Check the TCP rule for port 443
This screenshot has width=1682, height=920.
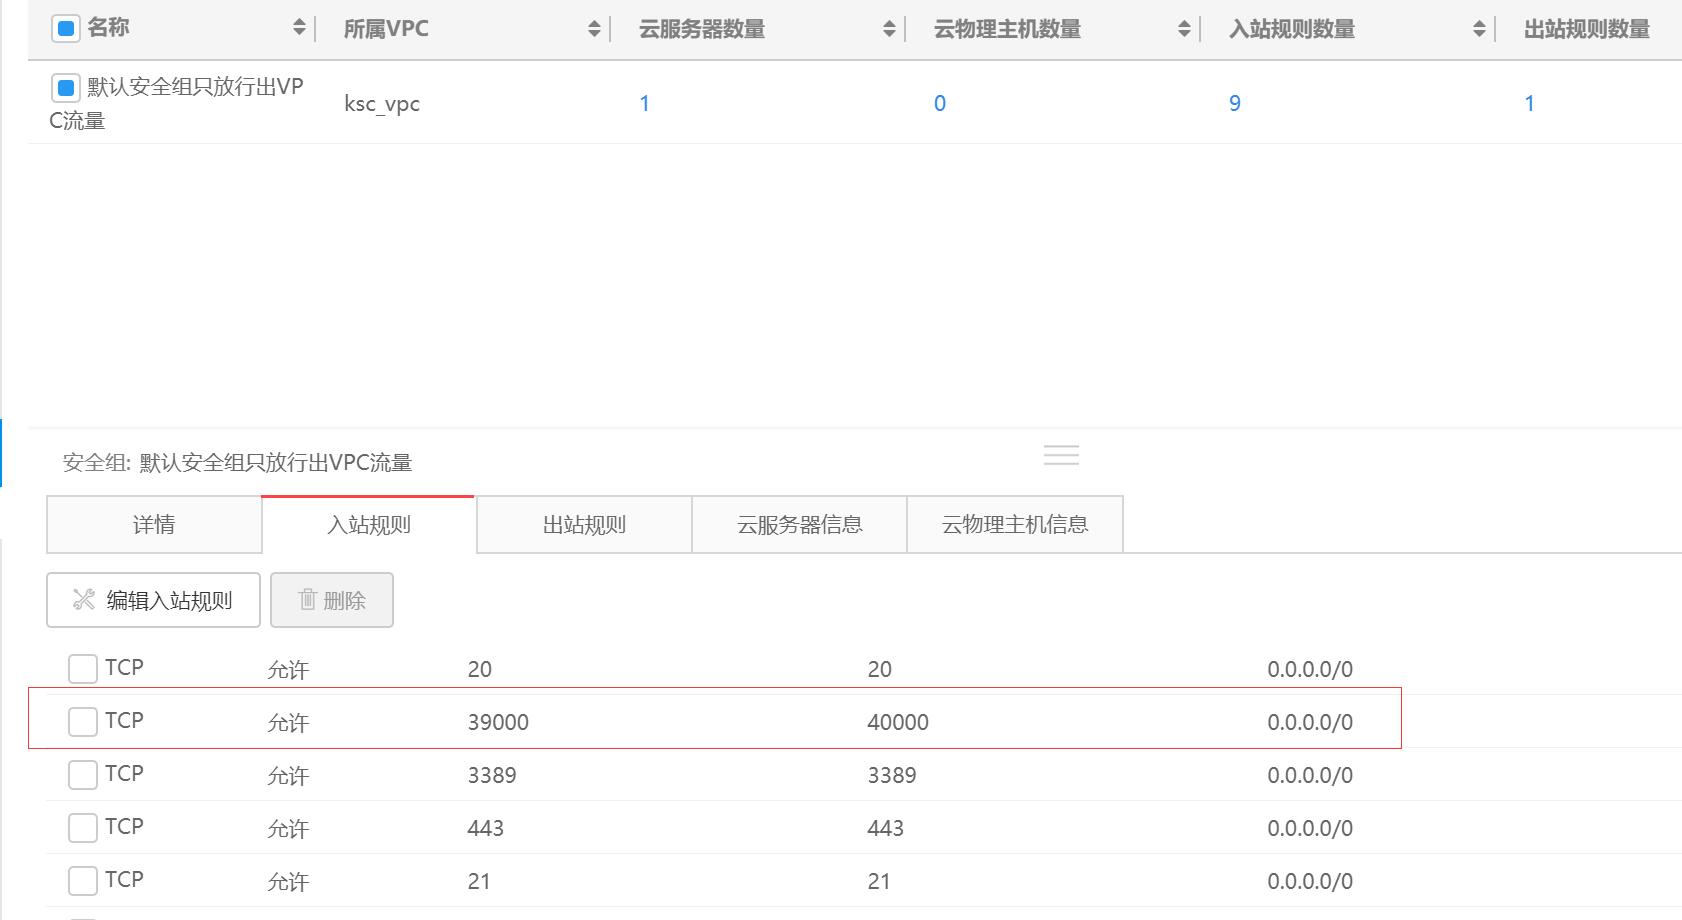[x=83, y=827]
